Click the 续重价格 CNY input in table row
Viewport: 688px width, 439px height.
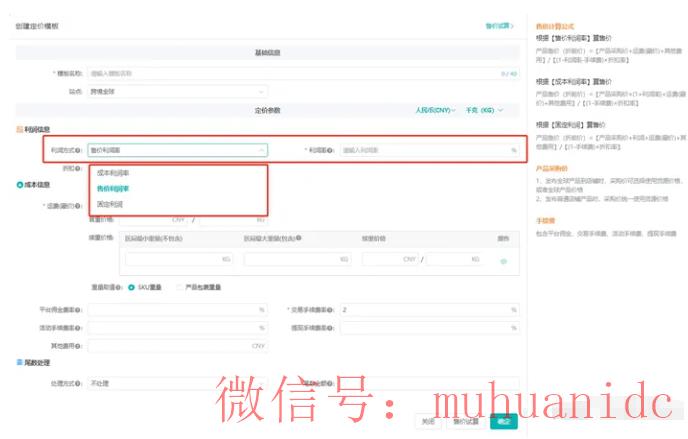390,259
